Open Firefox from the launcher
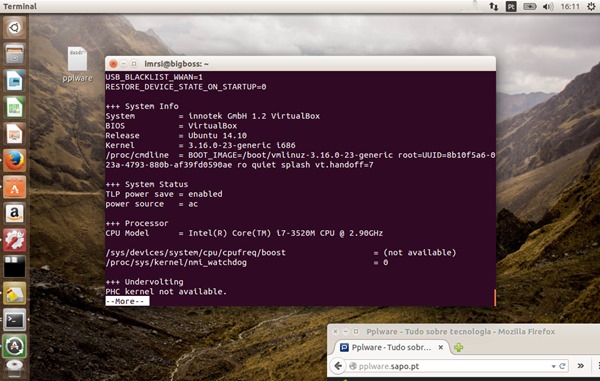Viewport: 600px width, 381px height. pos(15,161)
